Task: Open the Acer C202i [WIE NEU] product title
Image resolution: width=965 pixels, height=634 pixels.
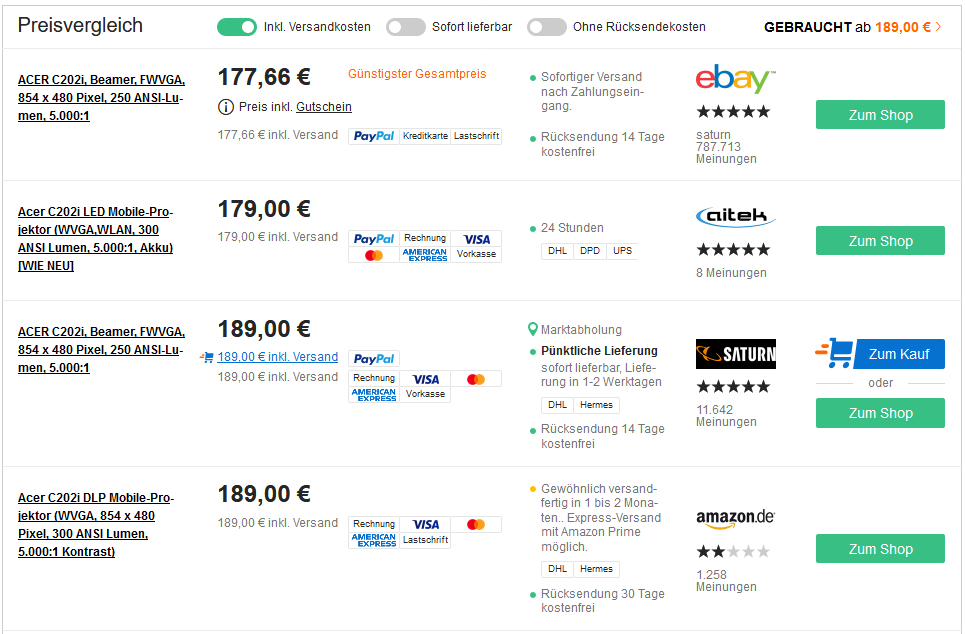Action: pos(95,238)
